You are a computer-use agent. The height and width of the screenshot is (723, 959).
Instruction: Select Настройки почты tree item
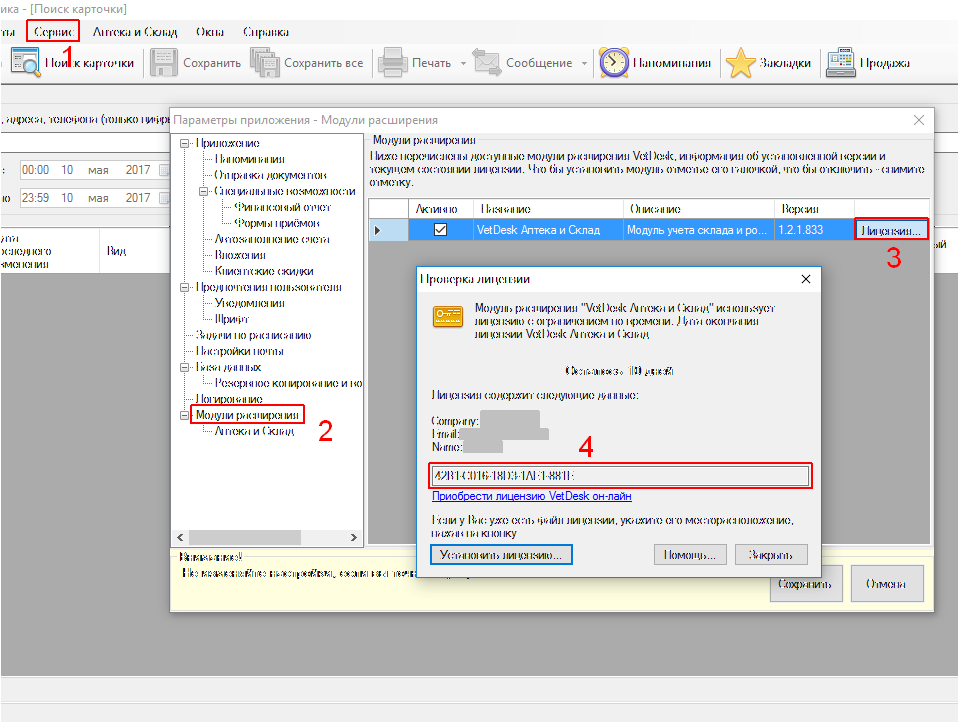tap(240, 351)
